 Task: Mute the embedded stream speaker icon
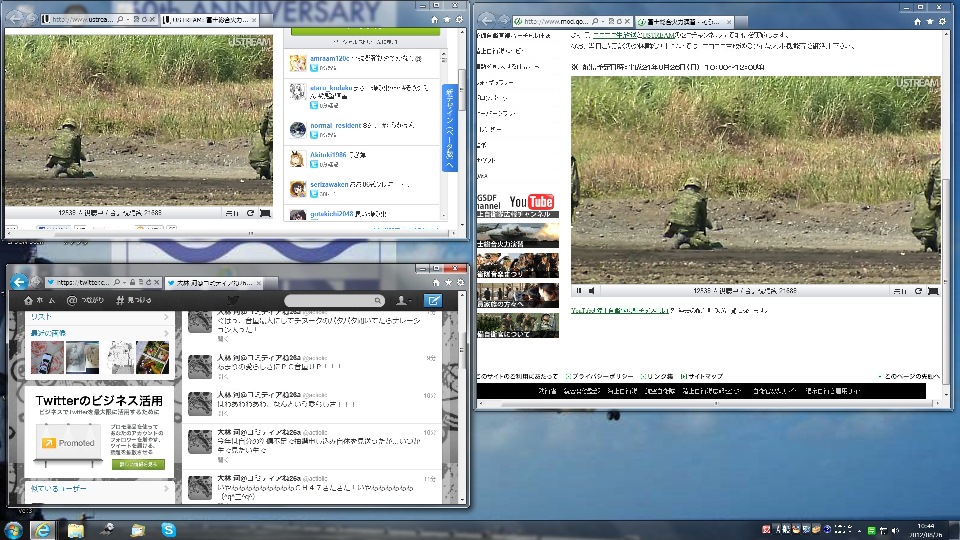pyautogui.click(x=592, y=291)
